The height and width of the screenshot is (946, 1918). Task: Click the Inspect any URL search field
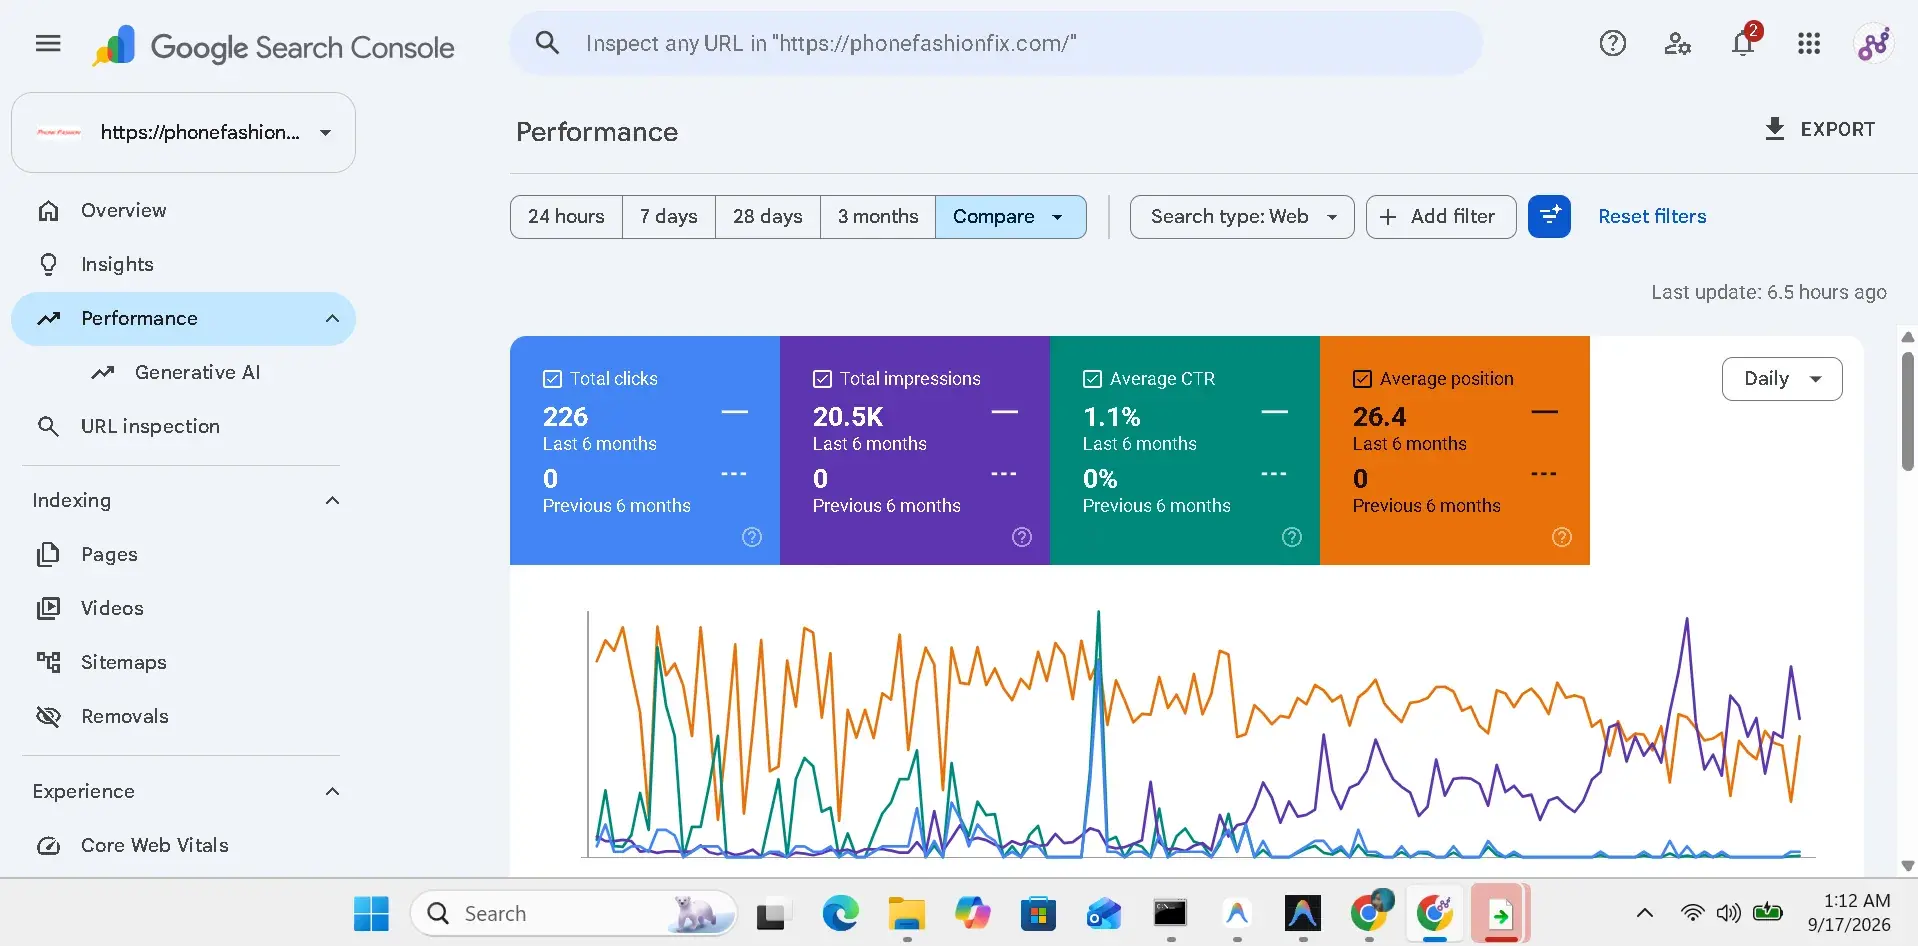click(x=995, y=43)
